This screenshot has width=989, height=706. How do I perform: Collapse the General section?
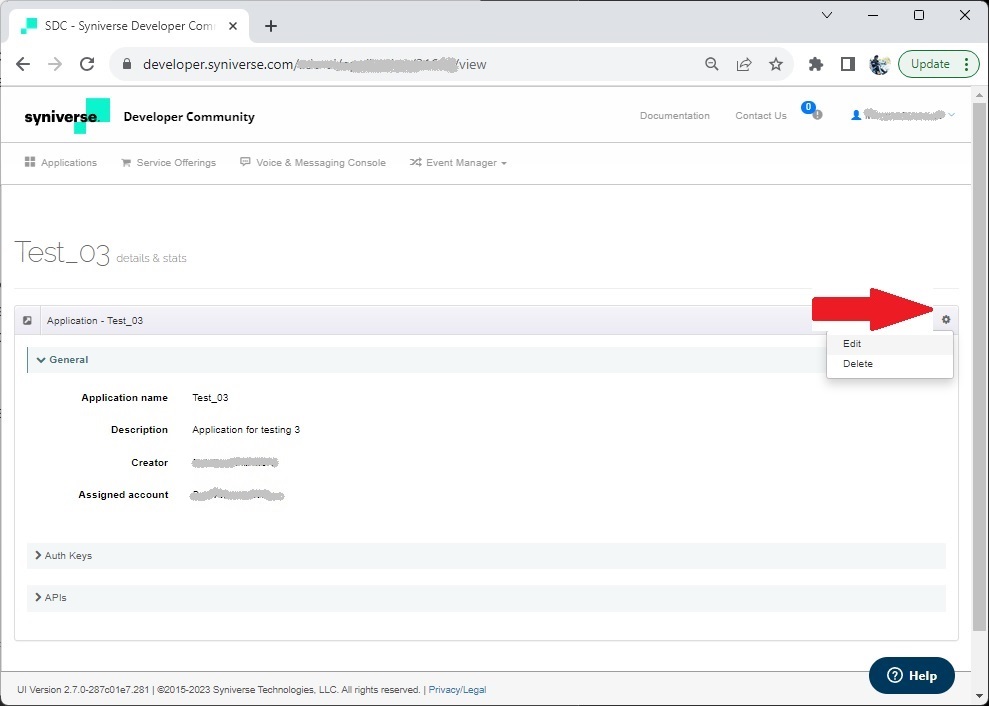pyautogui.click(x=63, y=360)
